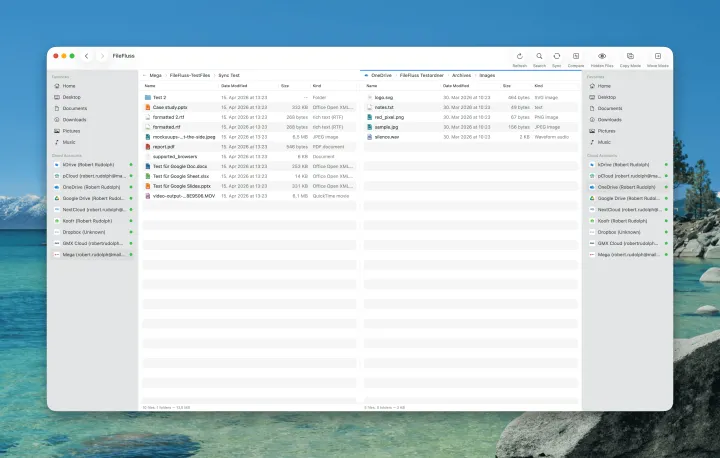The width and height of the screenshot is (720, 458).
Task: Click FileFluss Testordner in the breadcrumb
Action: pos(422,75)
